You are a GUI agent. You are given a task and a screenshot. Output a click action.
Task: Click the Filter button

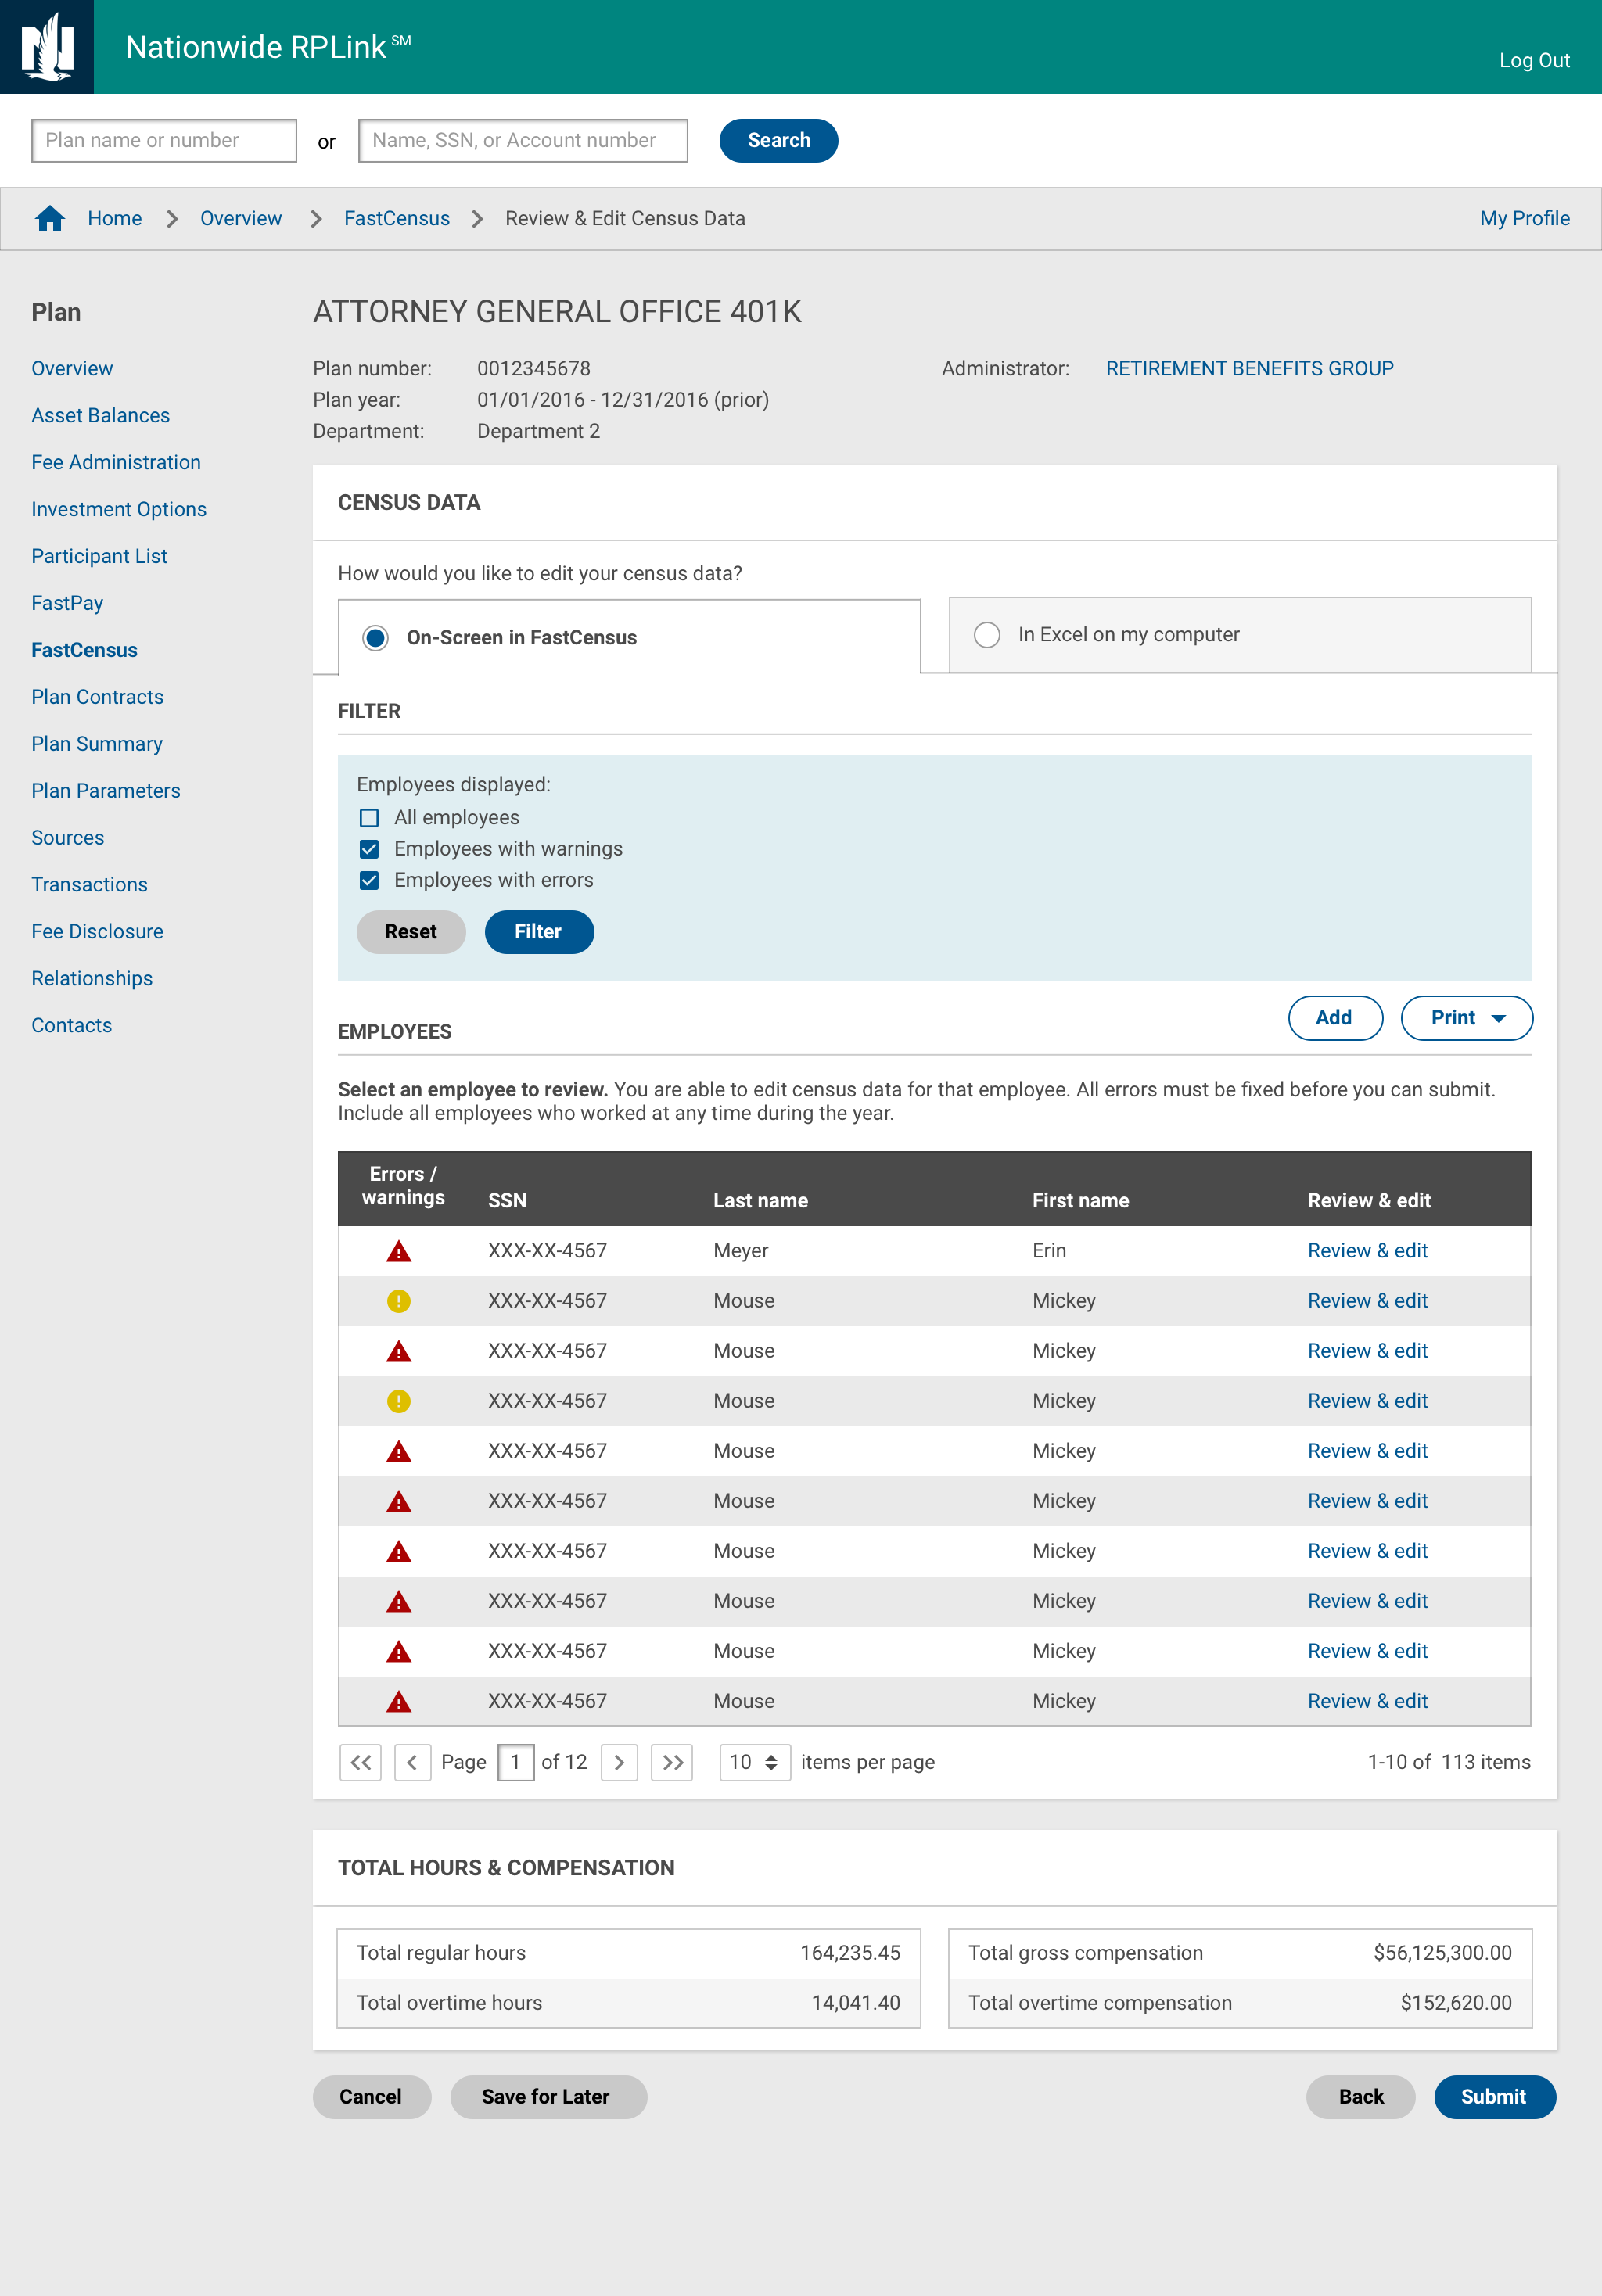538,932
